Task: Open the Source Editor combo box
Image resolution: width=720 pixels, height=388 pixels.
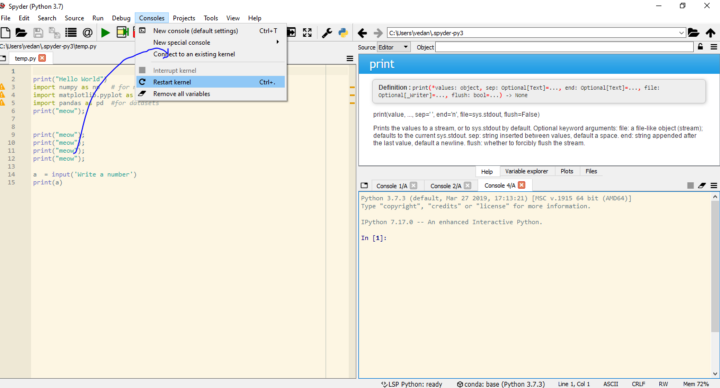Action: [x=394, y=47]
